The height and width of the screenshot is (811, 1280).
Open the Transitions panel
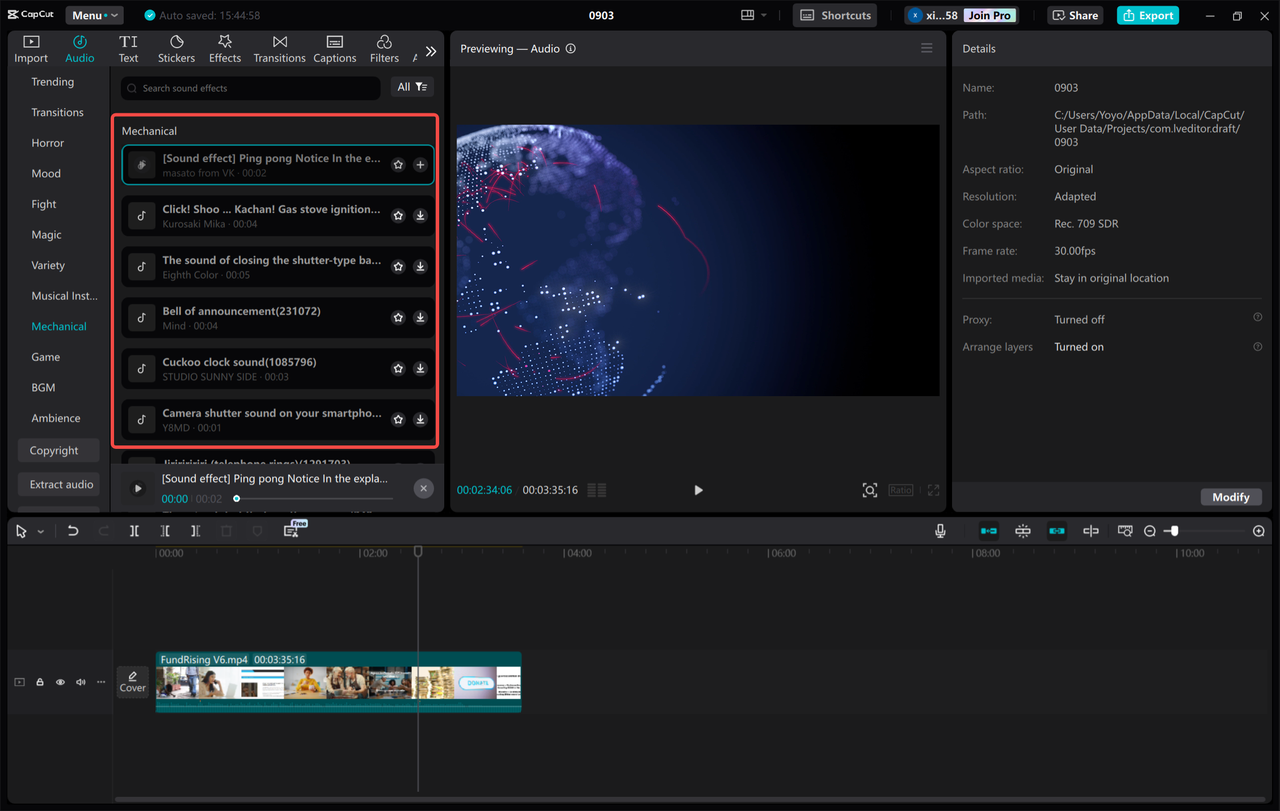coord(279,47)
